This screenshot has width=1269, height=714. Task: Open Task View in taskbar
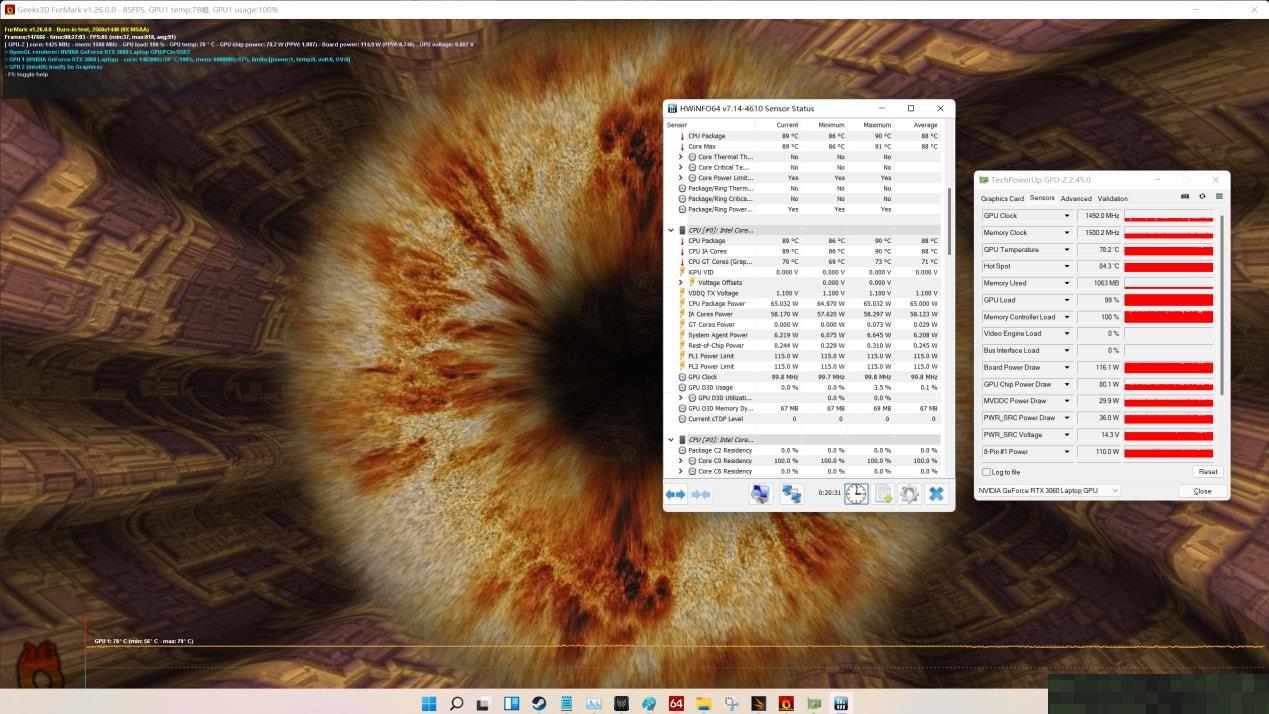[x=484, y=703]
